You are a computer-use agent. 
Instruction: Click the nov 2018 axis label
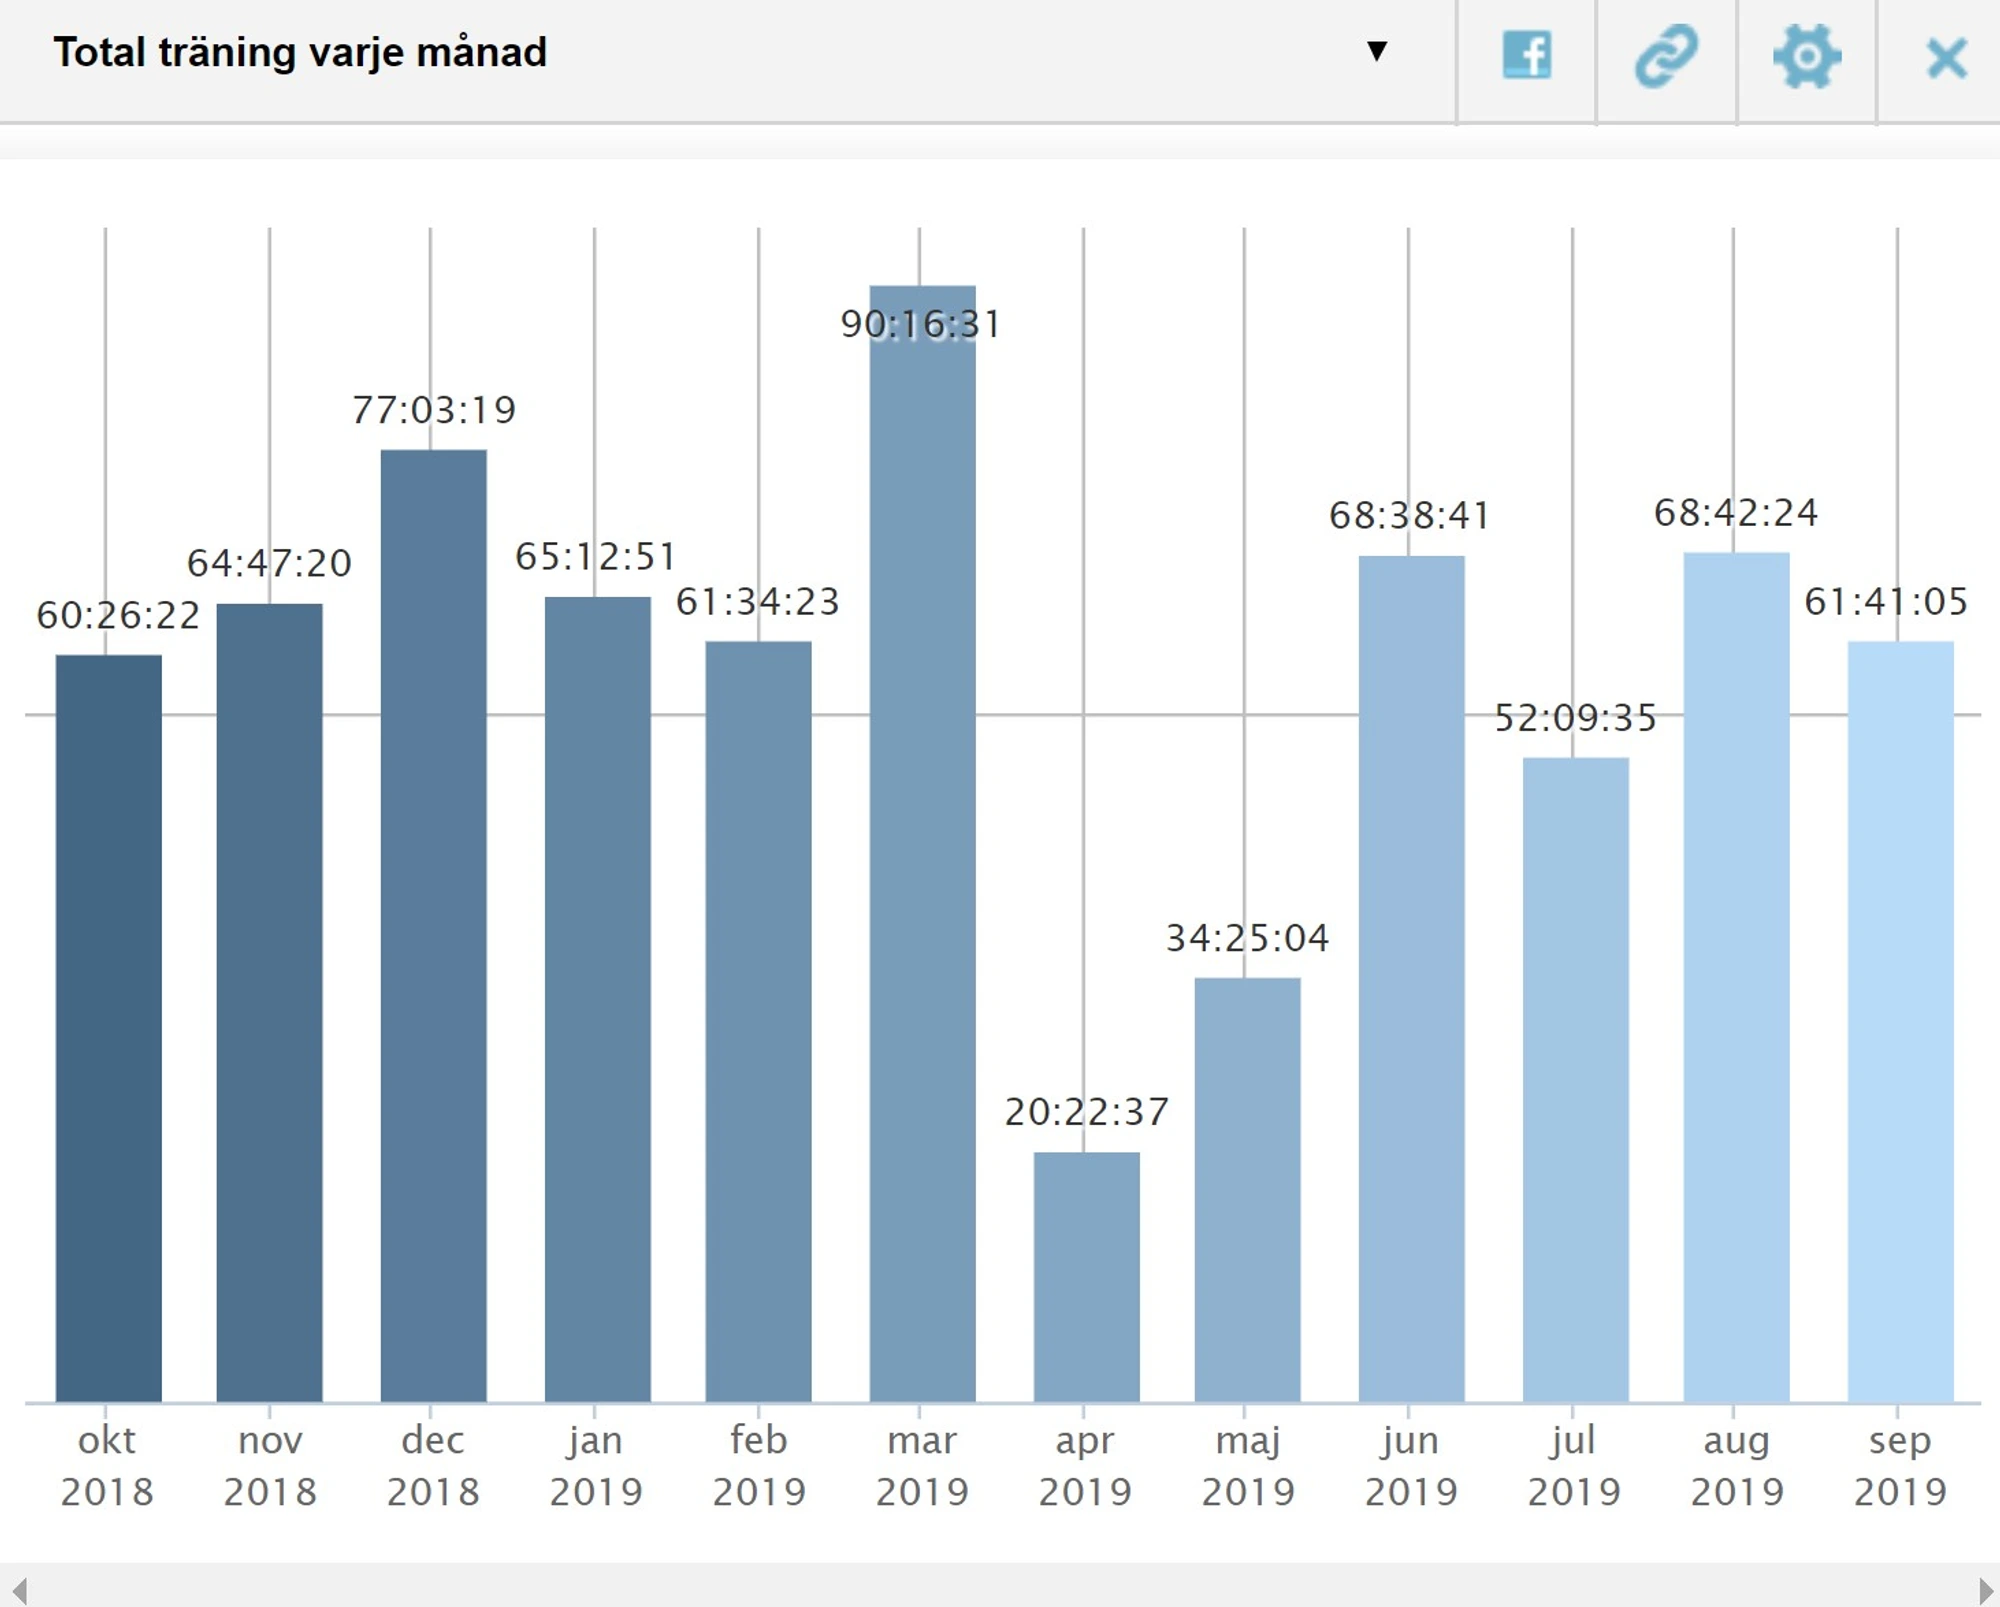(270, 1465)
